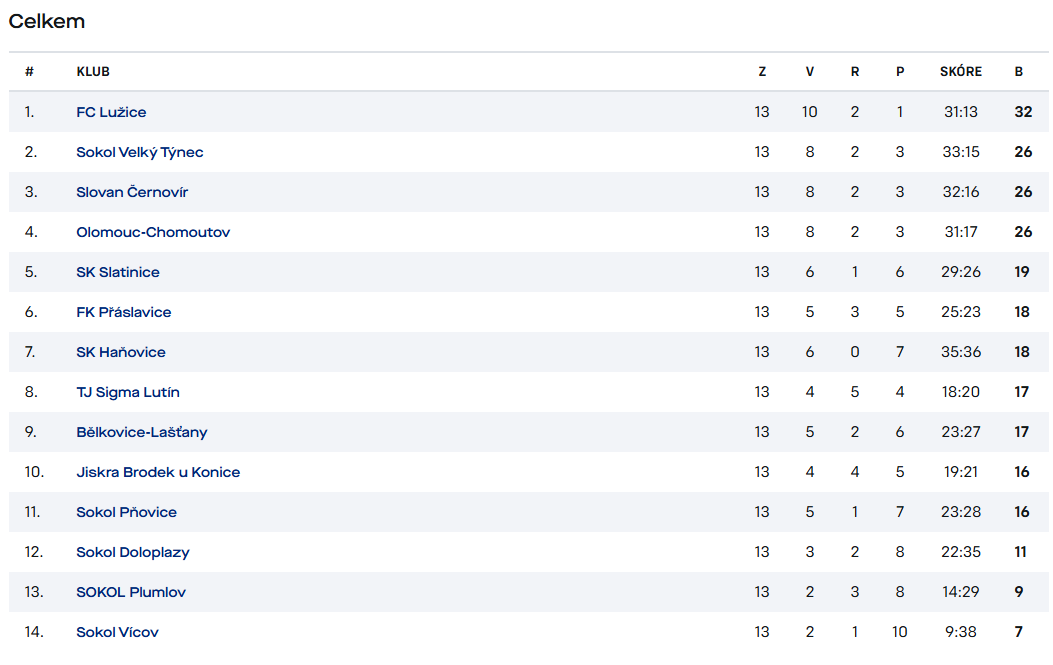Click the B points column header
The image size is (1053, 665).
tap(1019, 72)
